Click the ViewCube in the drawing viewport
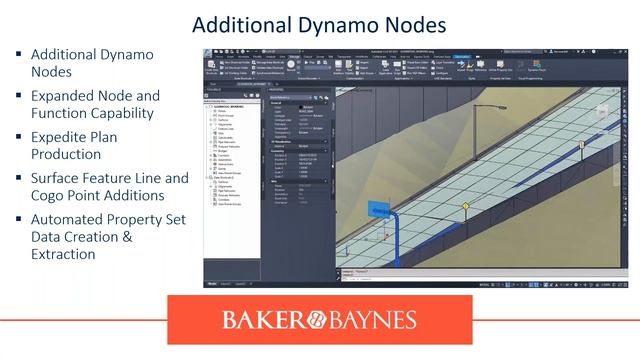Image resolution: width=640 pixels, height=360 pixels. coord(603,111)
